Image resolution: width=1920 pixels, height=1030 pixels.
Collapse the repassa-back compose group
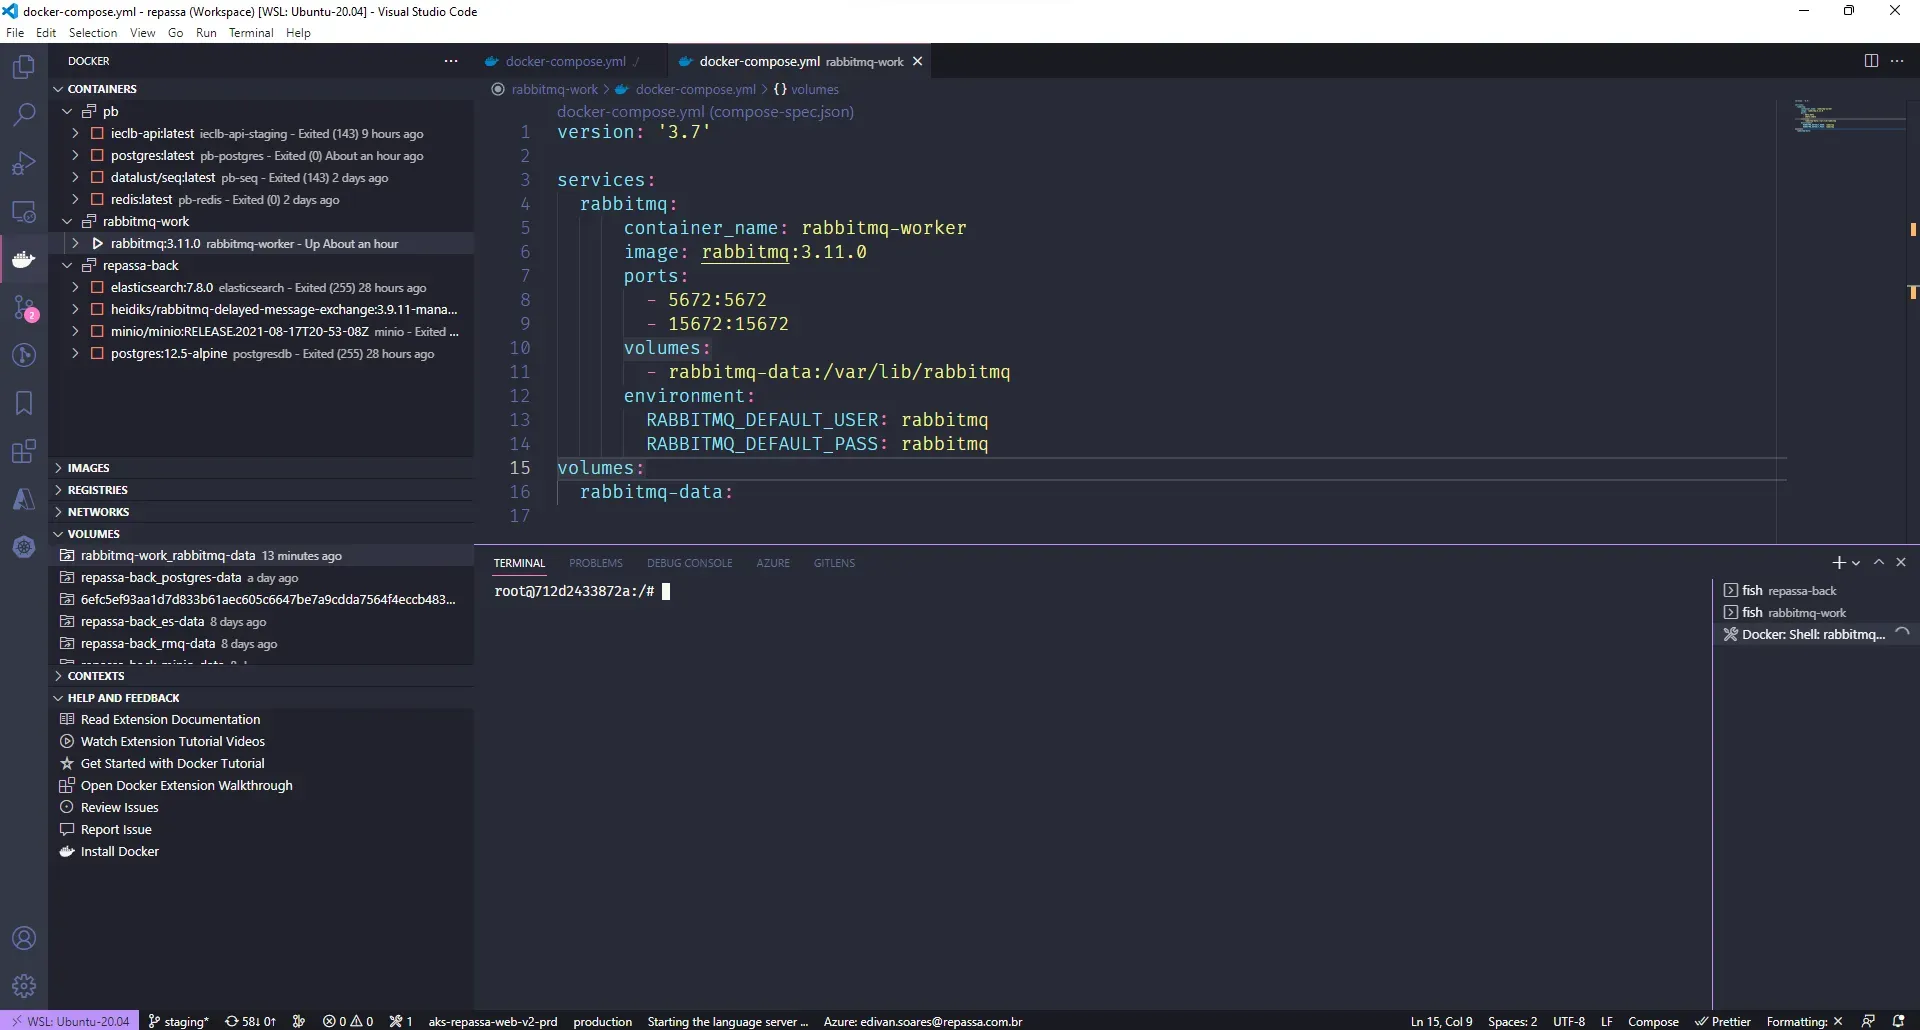point(67,265)
